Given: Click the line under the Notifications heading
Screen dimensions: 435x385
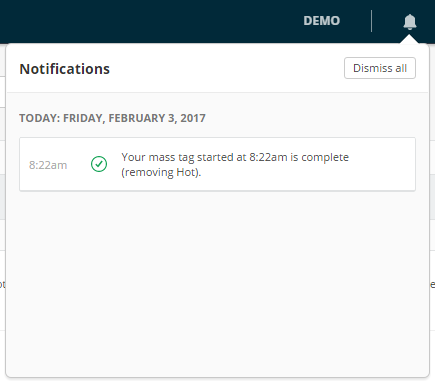Looking at the screenshot, I should (217, 92).
